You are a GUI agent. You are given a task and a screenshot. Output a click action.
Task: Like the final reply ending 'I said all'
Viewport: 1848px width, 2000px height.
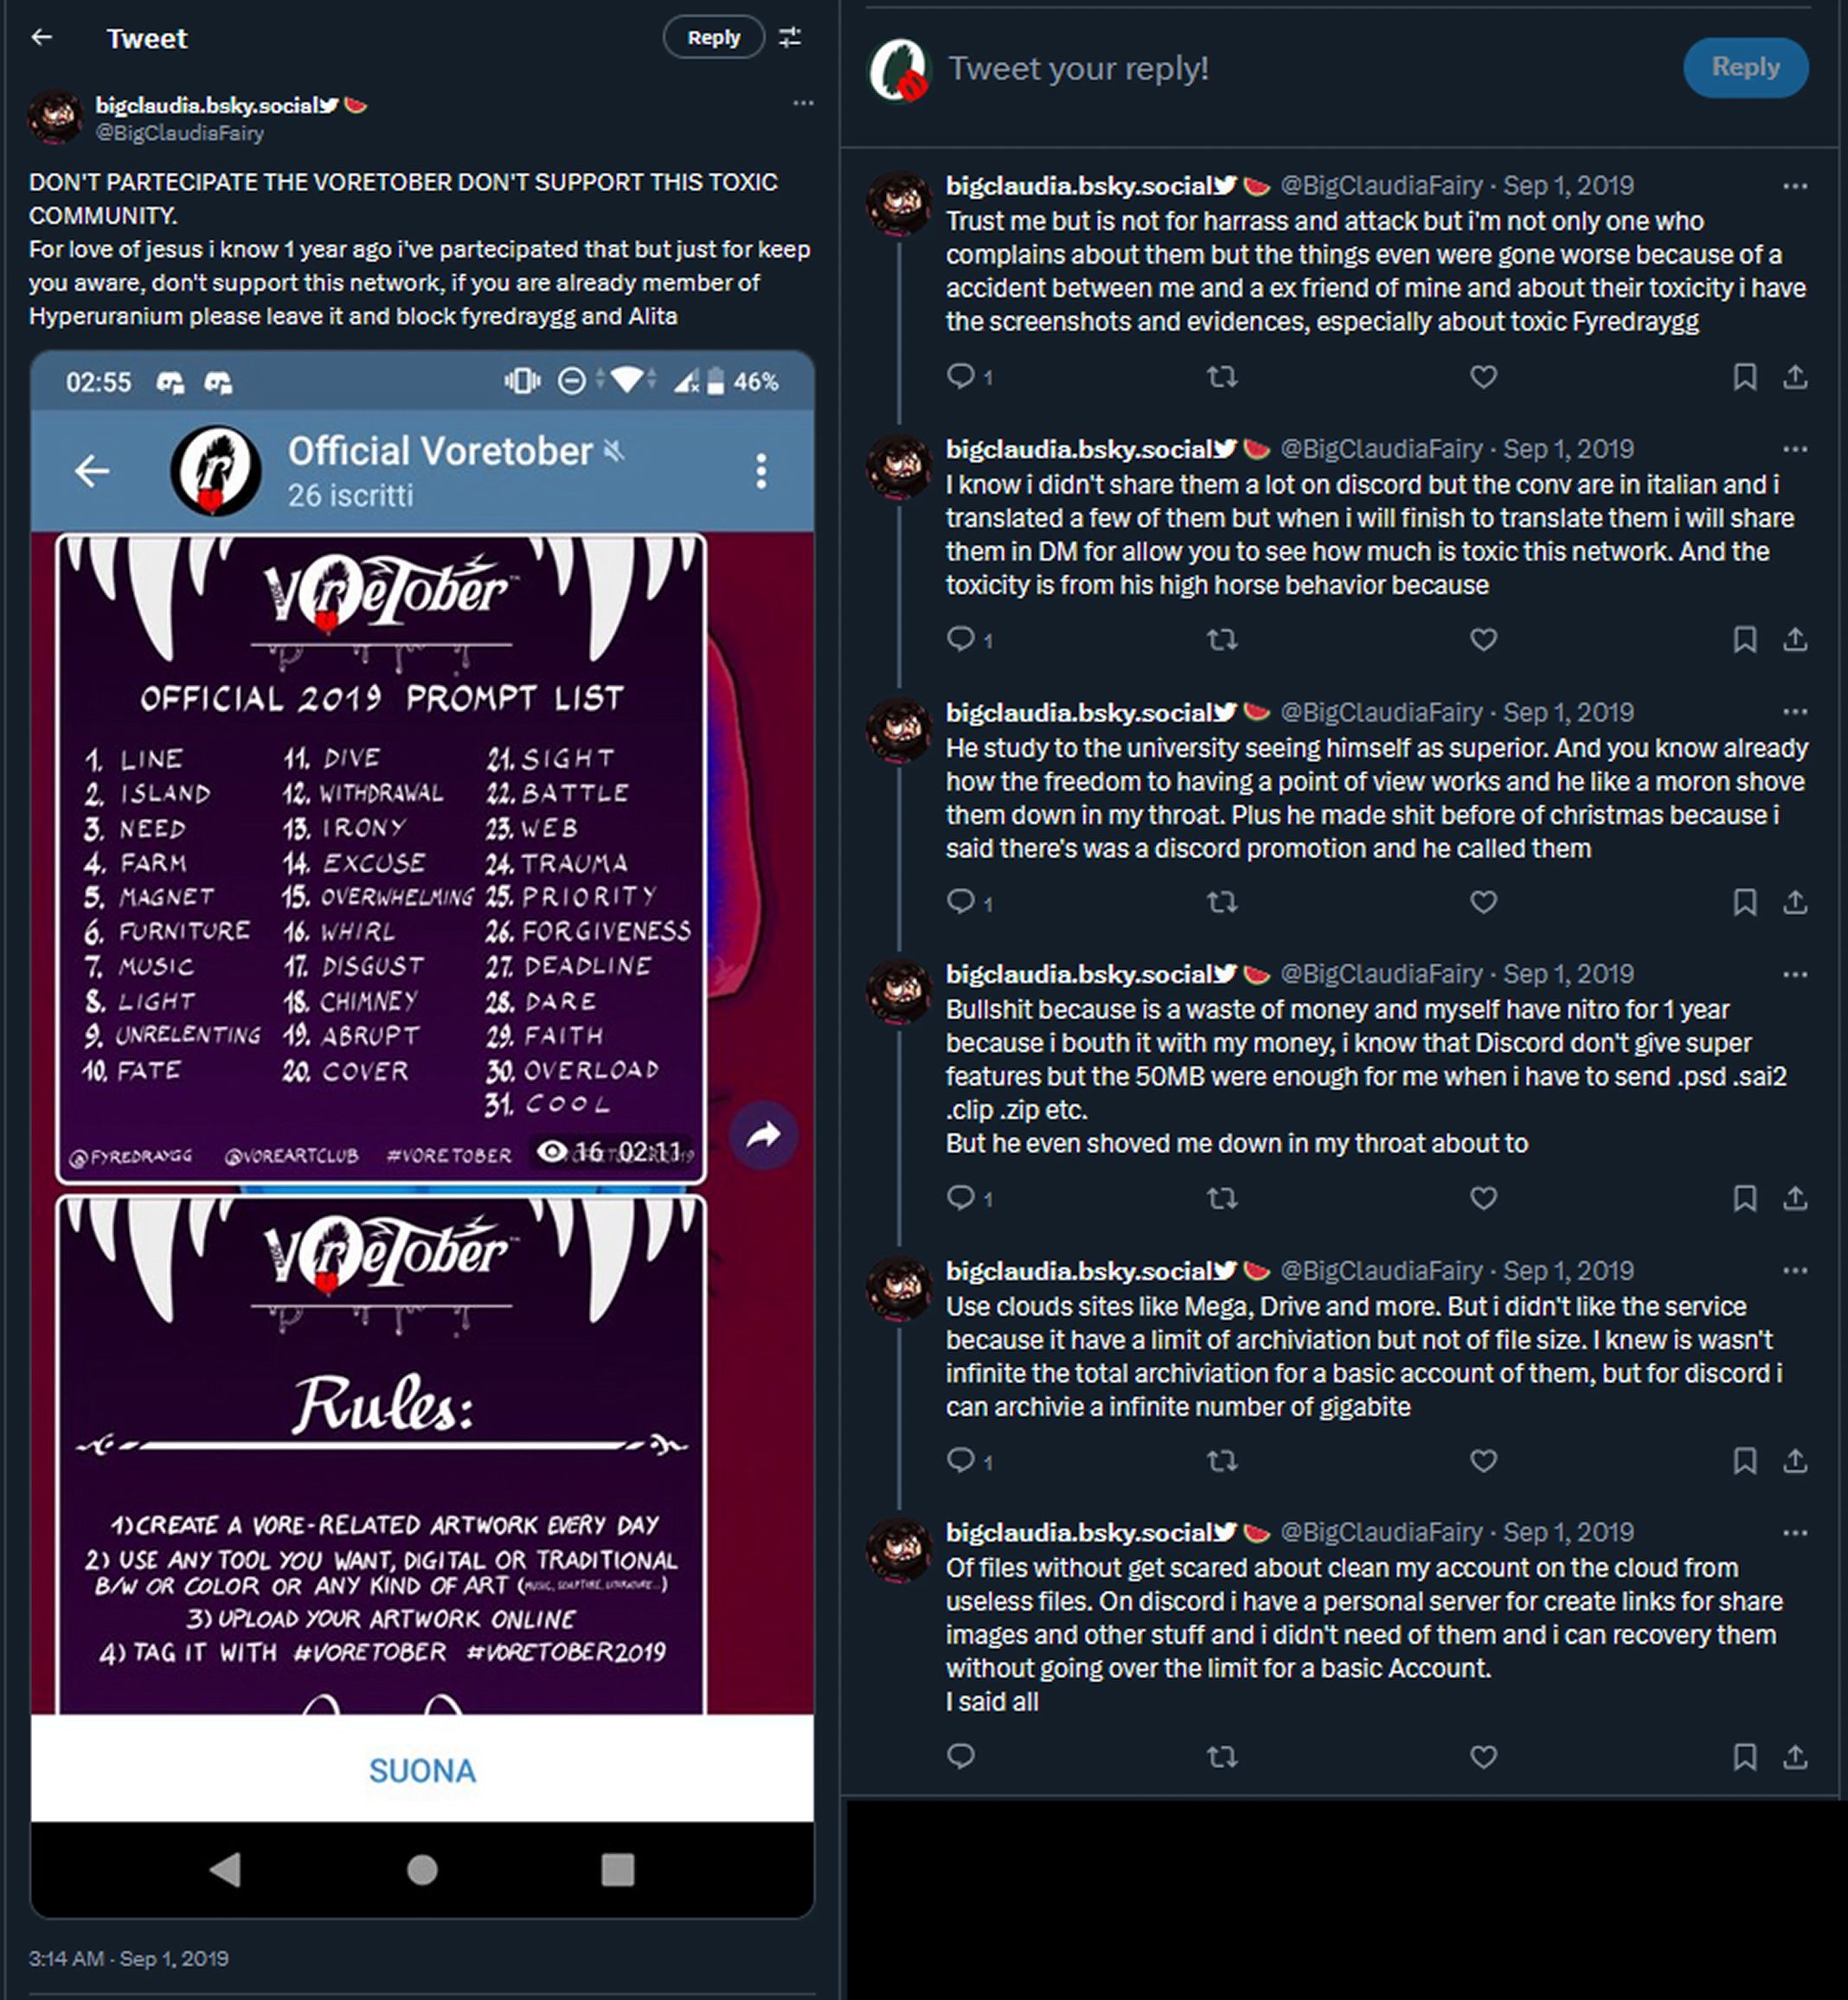[1483, 1757]
